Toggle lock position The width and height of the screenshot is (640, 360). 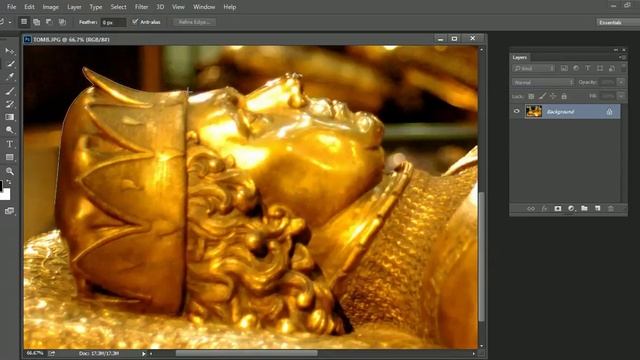pos(553,96)
